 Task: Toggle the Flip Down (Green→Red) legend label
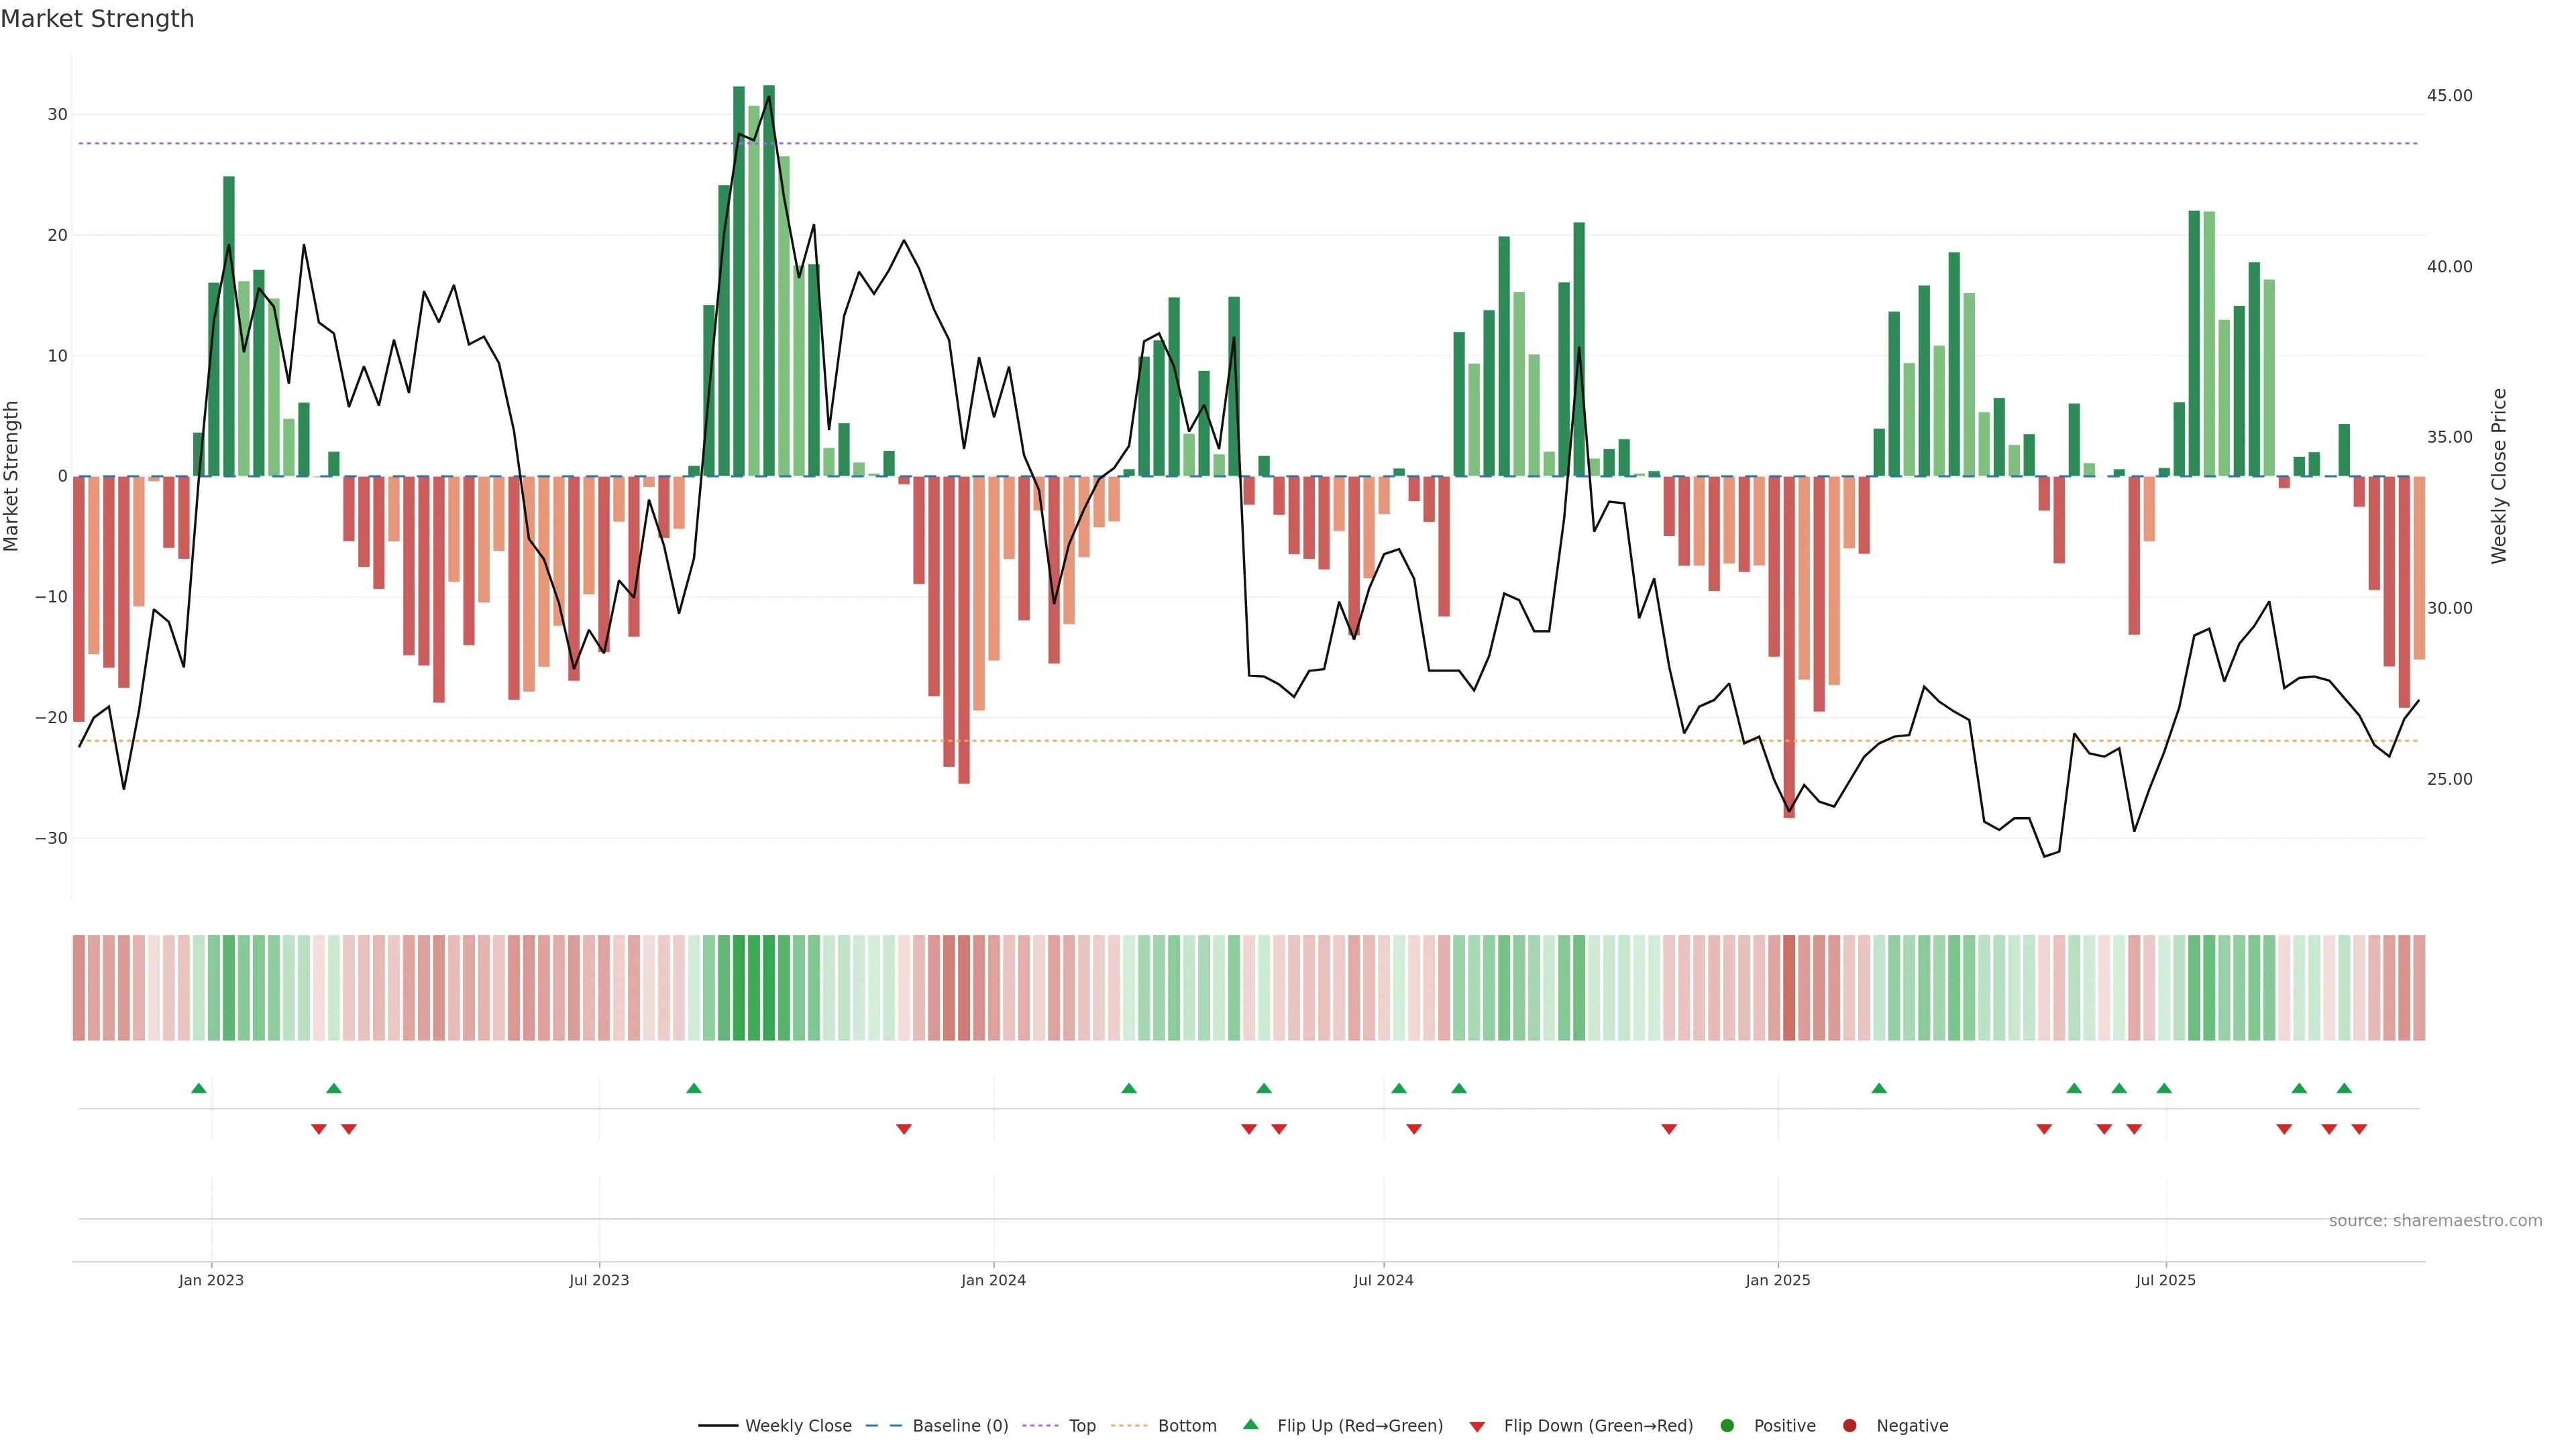tap(1598, 1425)
